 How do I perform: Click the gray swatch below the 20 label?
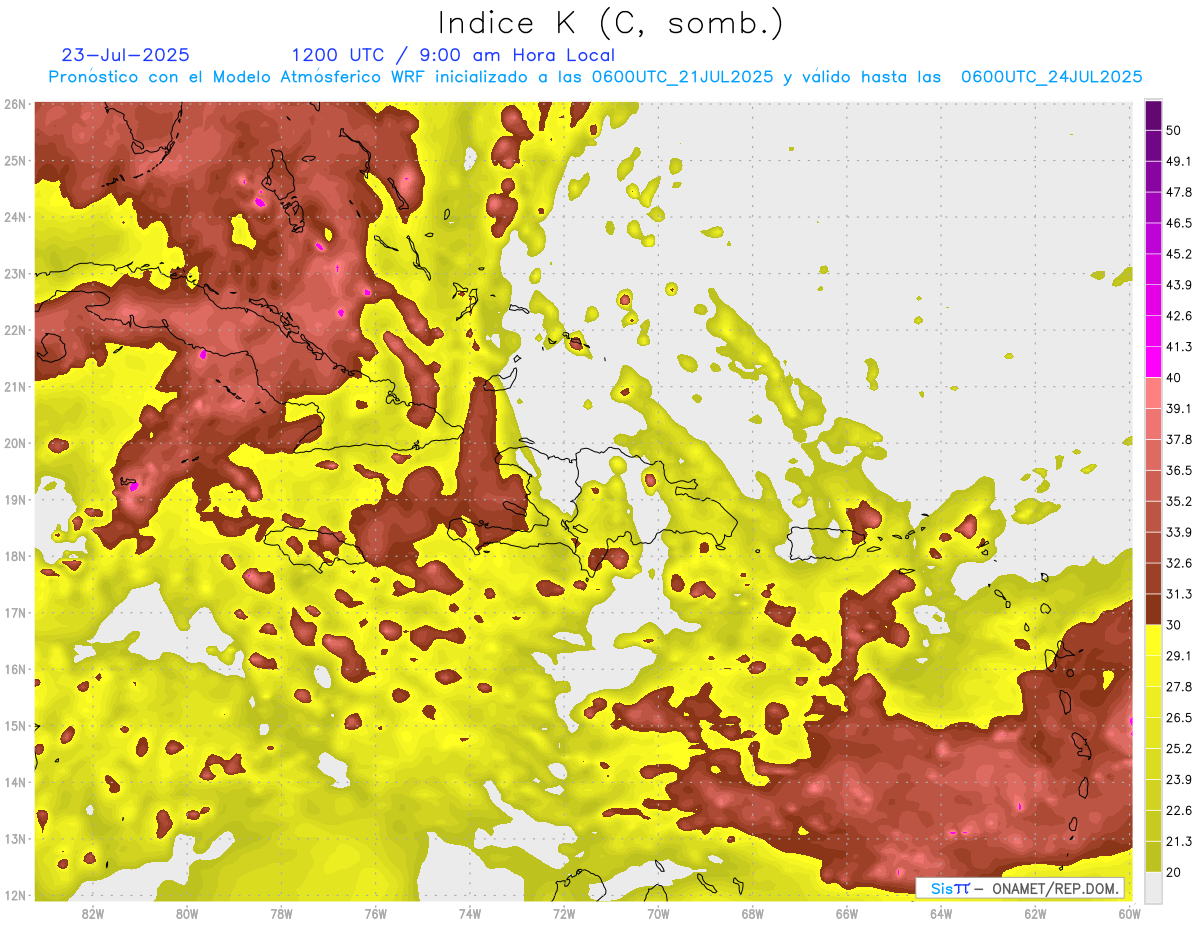1153,886
